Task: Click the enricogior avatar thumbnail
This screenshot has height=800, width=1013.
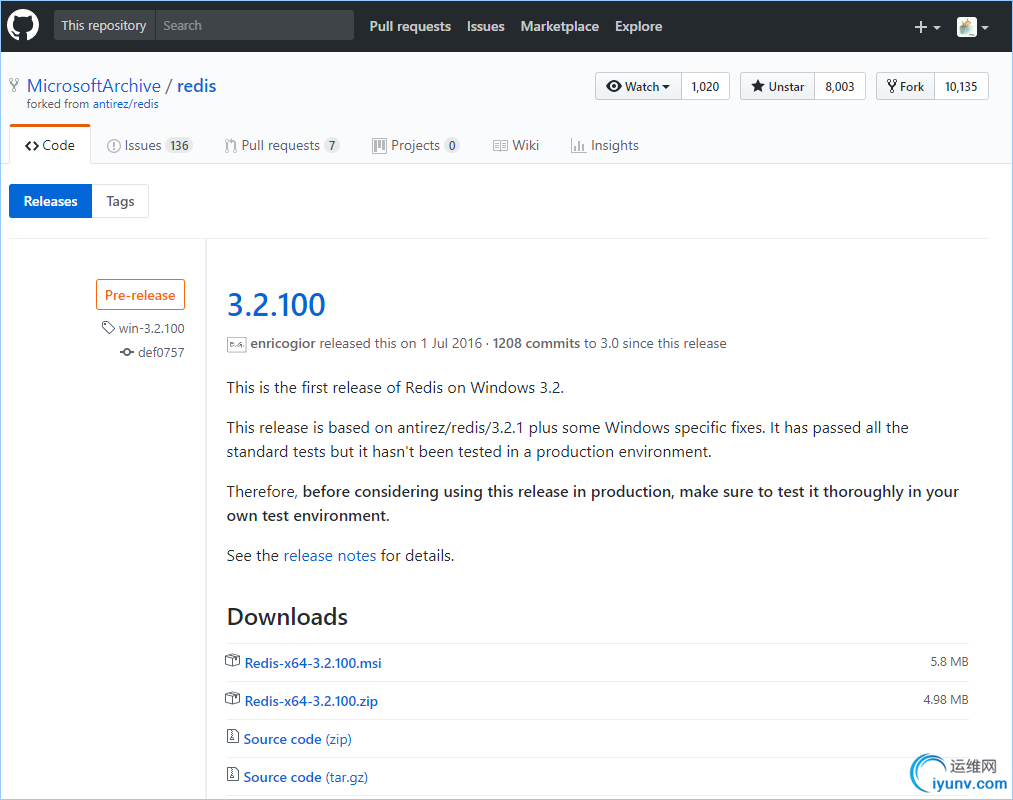Action: pyautogui.click(x=236, y=344)
